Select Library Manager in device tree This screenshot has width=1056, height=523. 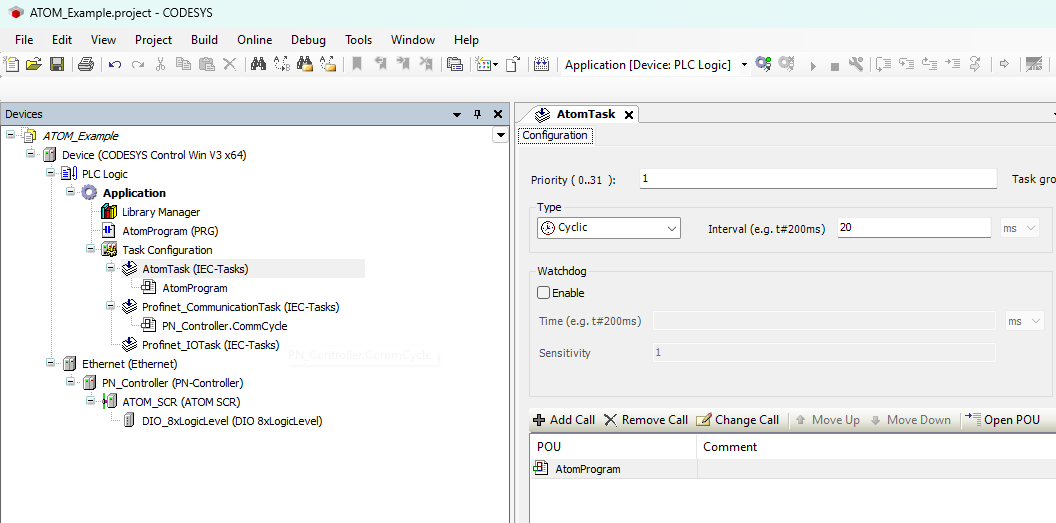tap(161, 211)
